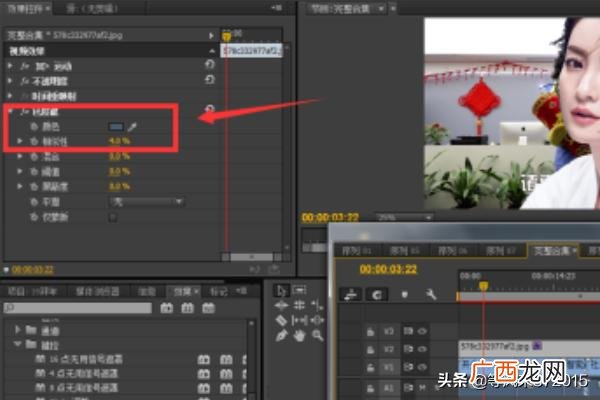The height and width of the screenshot is (400, 600).
Task: Pick the Ripple Edit tool
Action: [281, 305]
